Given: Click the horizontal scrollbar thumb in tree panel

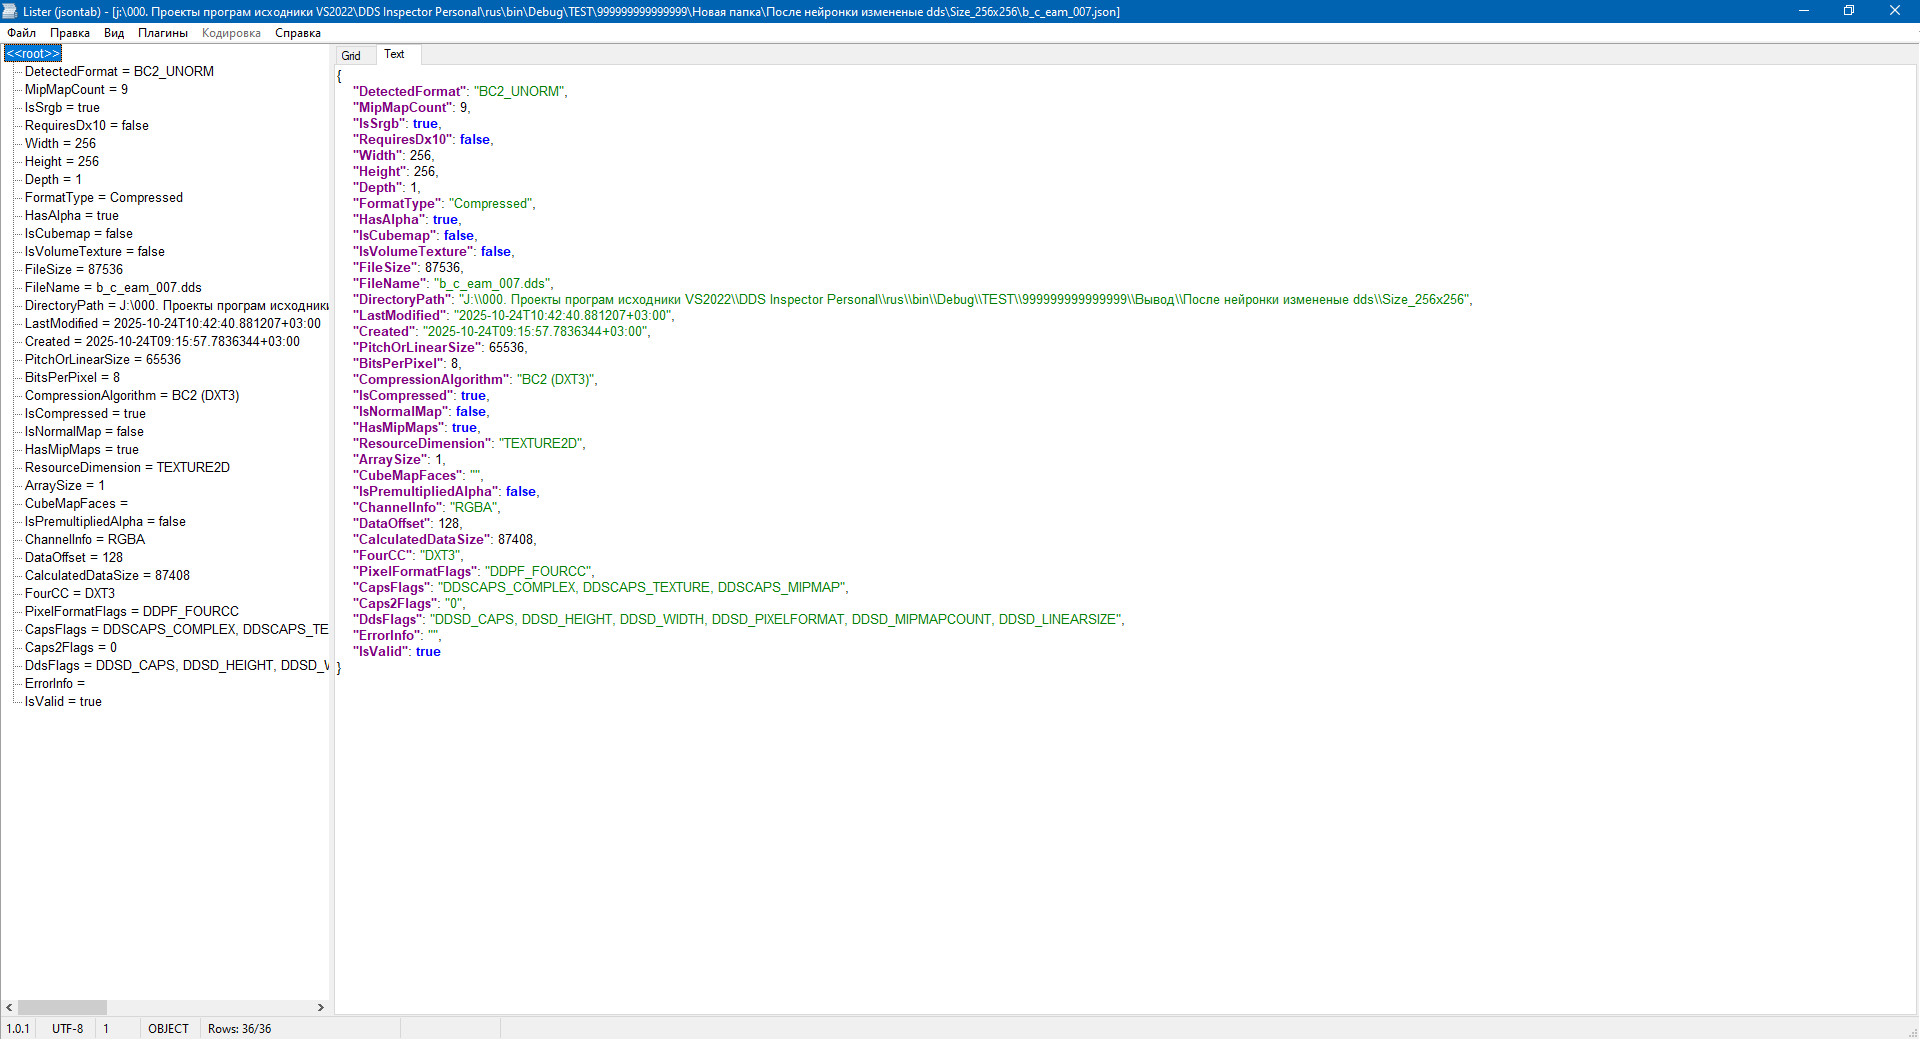Looking at the screenshot, I should coord(62,1008).
